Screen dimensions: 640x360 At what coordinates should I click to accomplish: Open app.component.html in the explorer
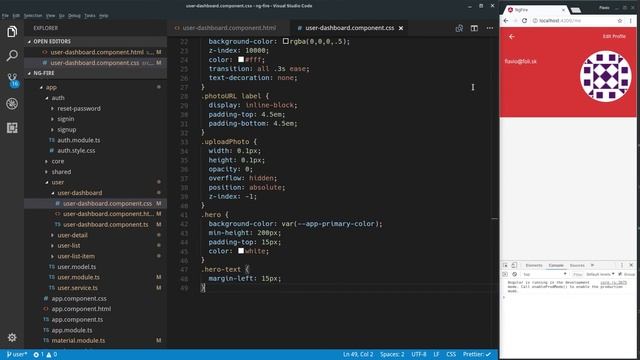coord(81,309)
